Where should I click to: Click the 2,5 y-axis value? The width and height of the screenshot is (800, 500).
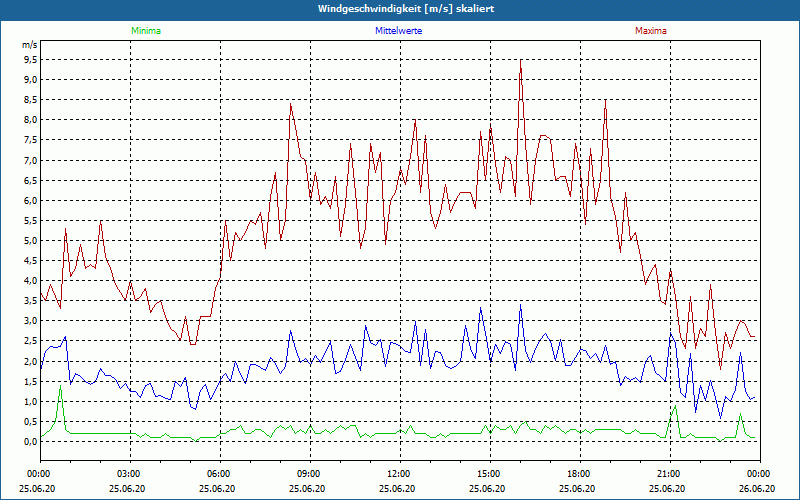coord(31,341)
